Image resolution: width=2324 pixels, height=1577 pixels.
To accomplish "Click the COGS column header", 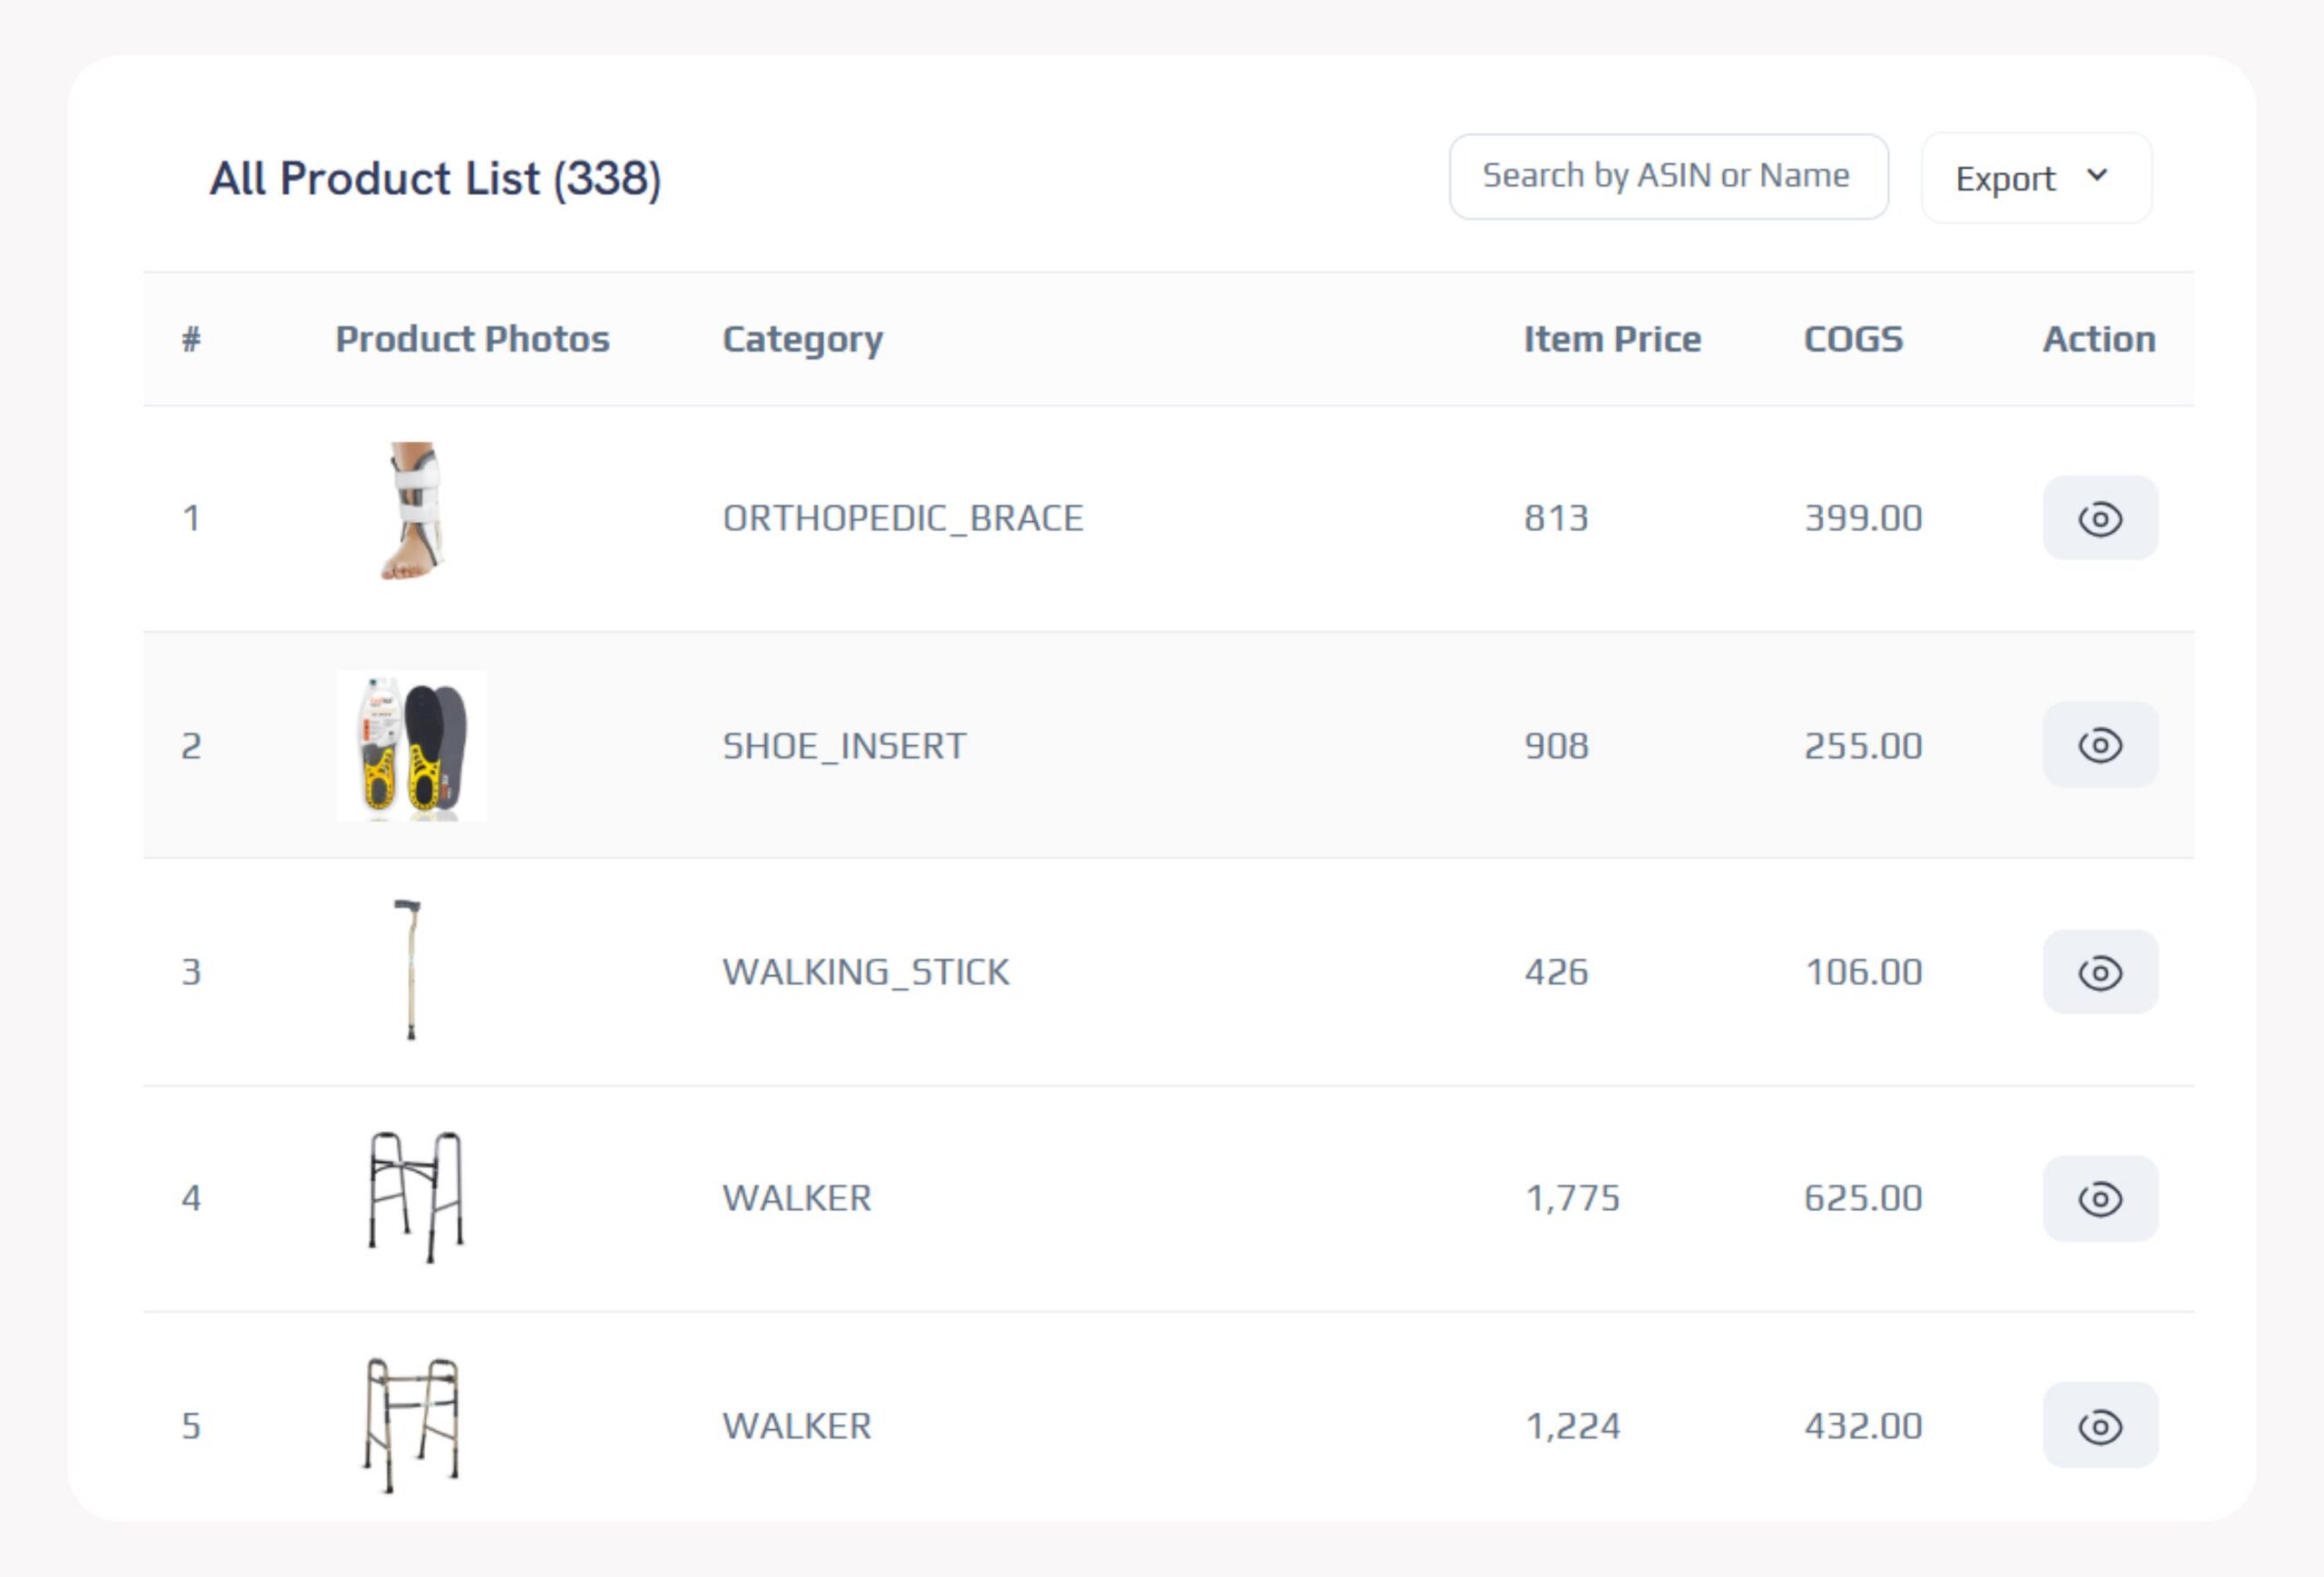I will (1852, 339).
